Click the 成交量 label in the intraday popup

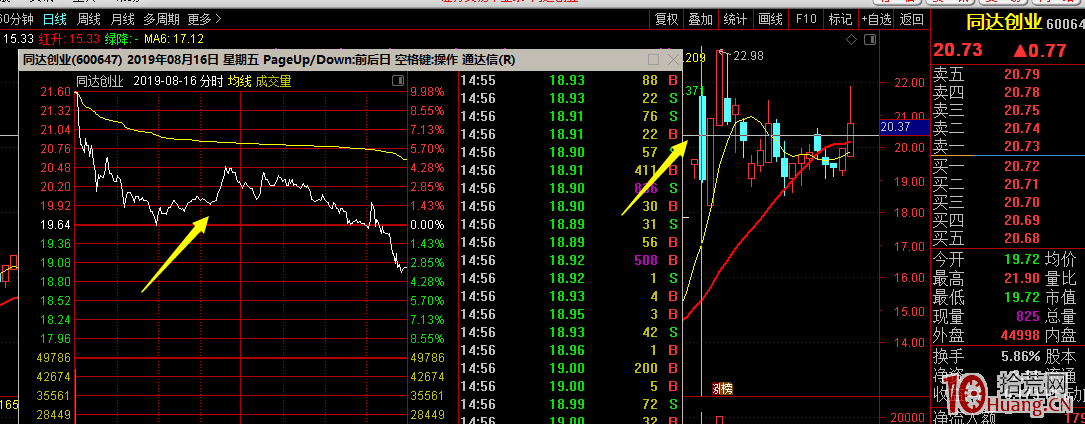273,82
